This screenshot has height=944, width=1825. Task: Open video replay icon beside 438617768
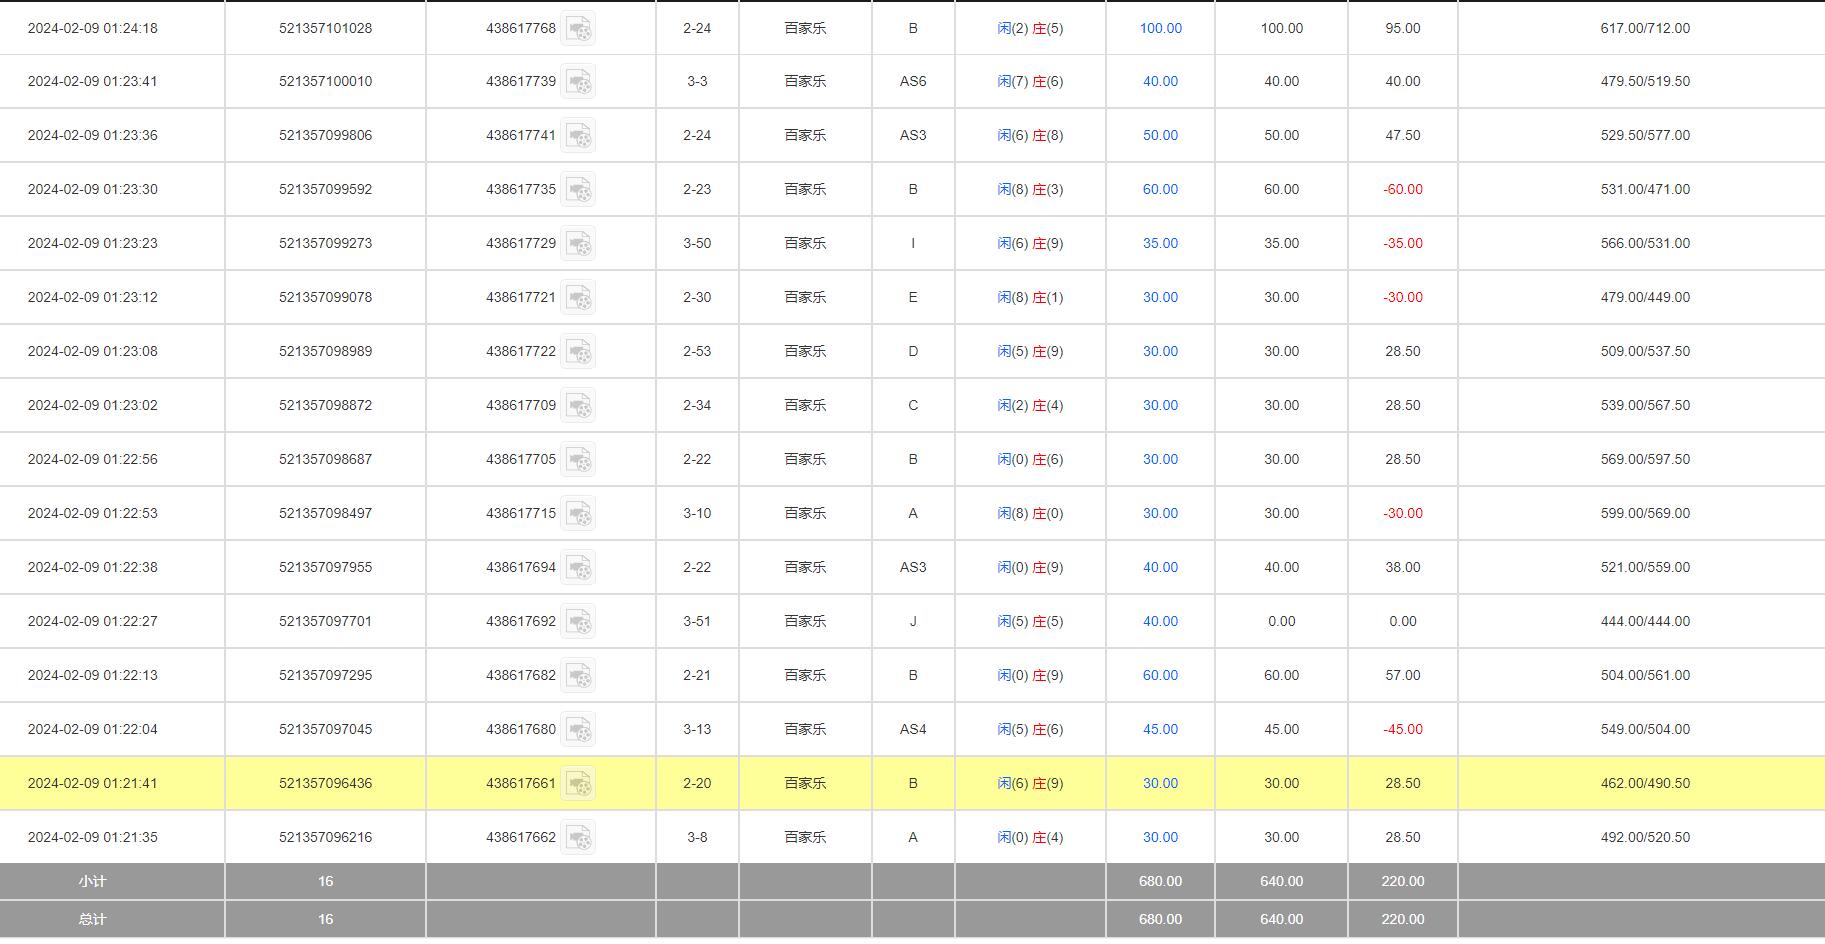(578, 28)
